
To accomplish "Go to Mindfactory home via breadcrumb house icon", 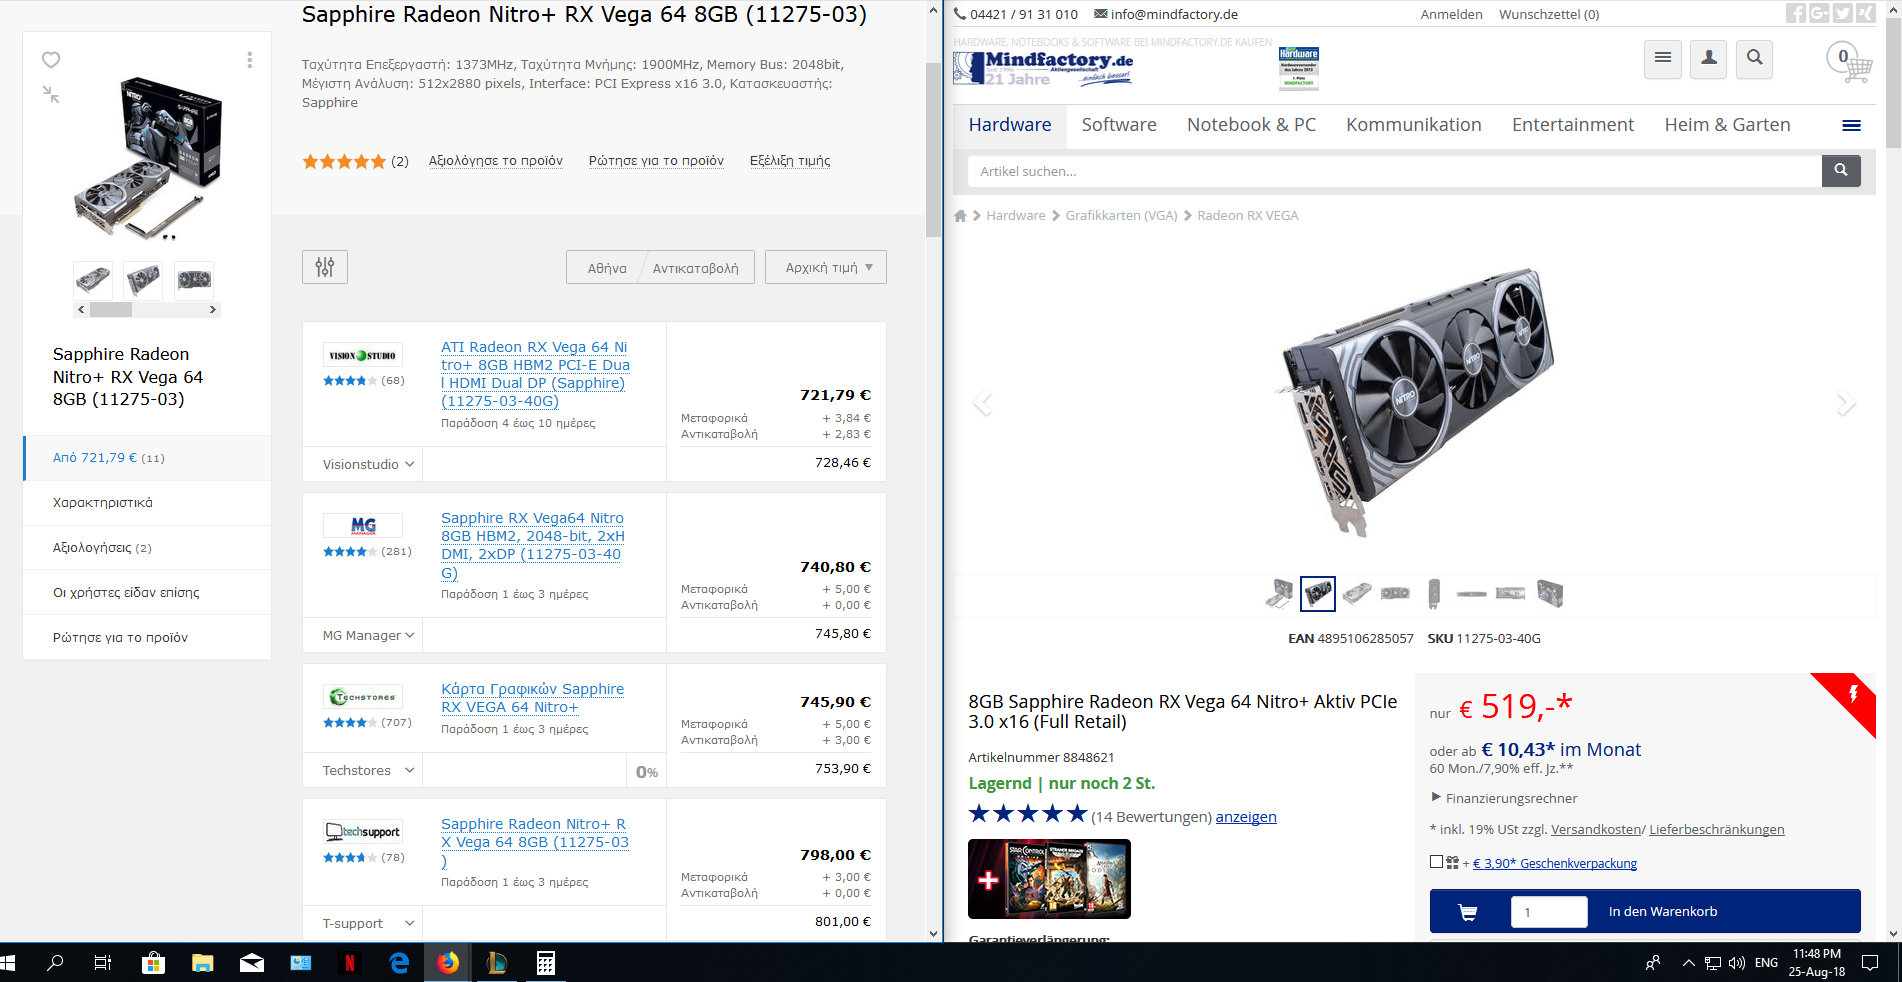I will click(x=960, y=216).
